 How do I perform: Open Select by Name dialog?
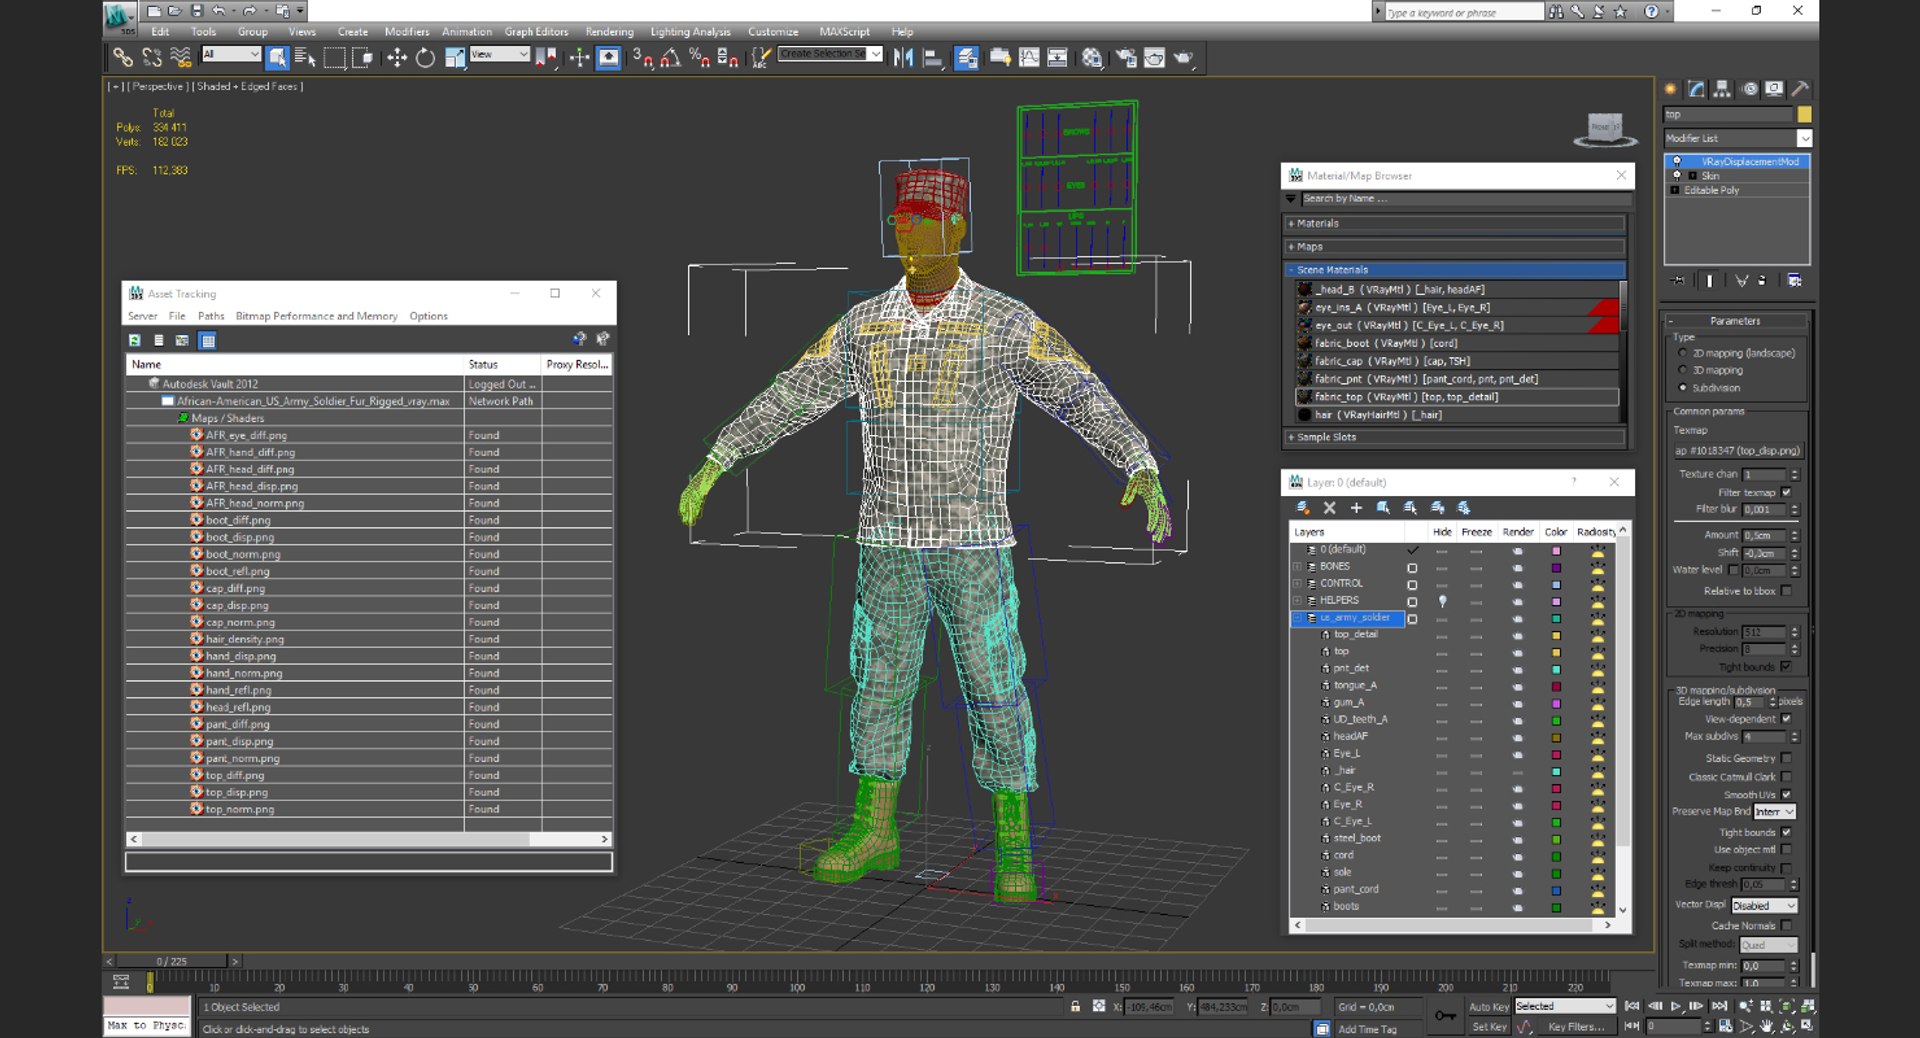click(305, 58)
